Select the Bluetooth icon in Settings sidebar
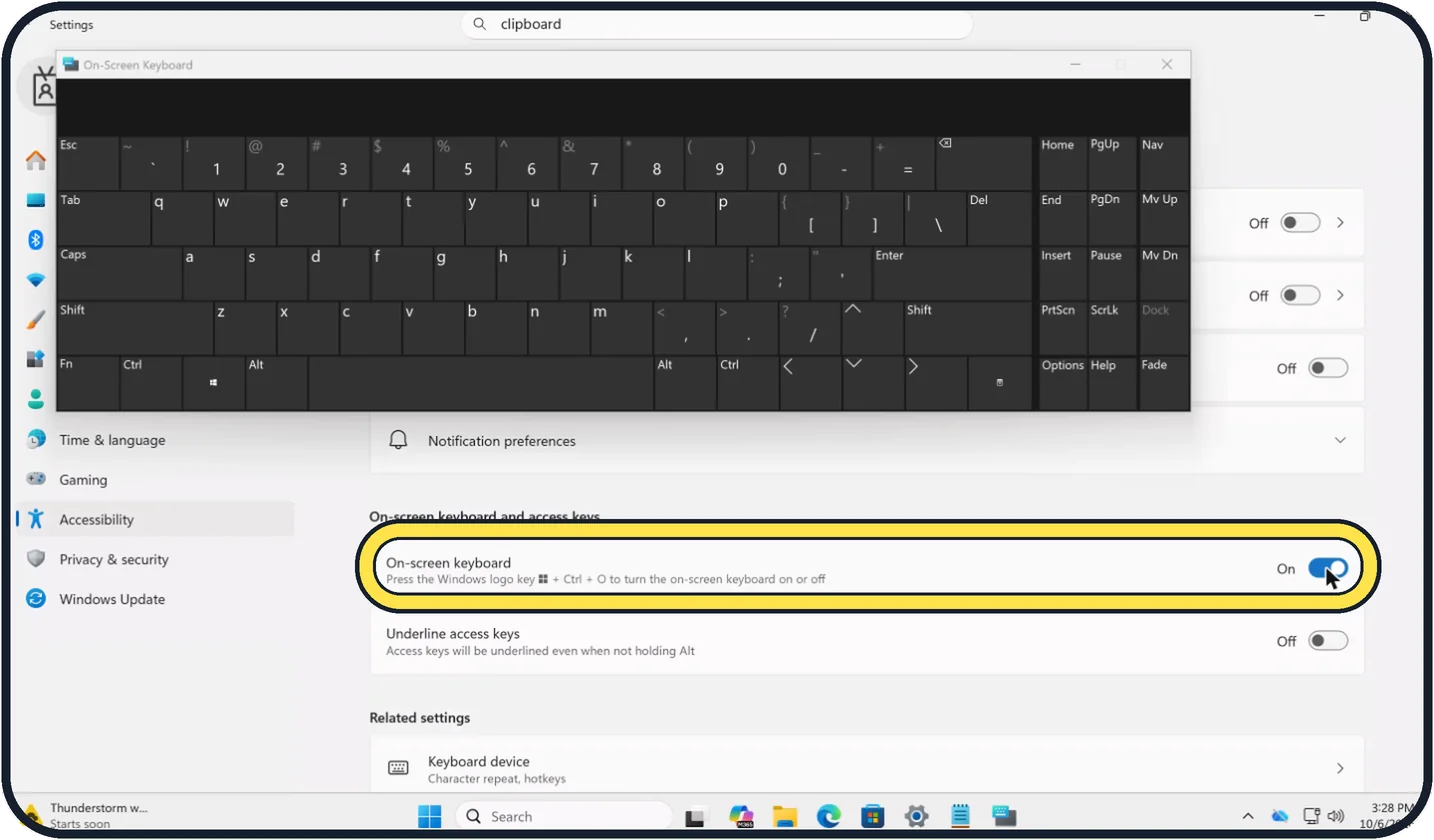Screen dimensions: 1434x840 point(36,240)
